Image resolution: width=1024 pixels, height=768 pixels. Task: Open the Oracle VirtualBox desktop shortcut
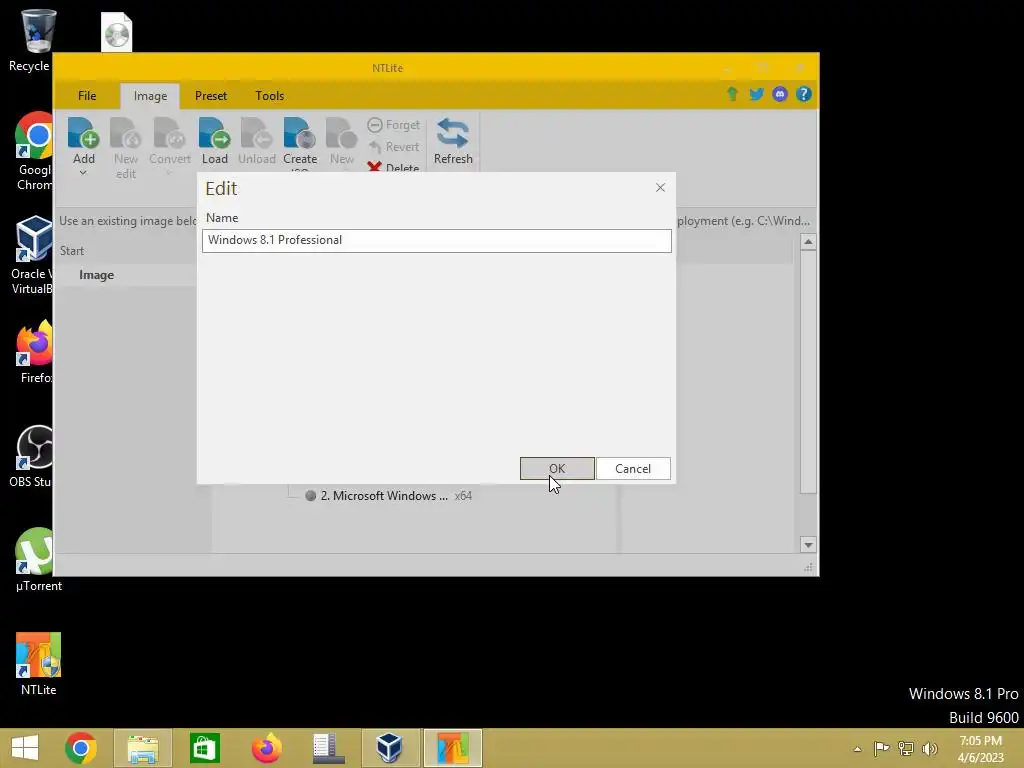click(33, 255)
